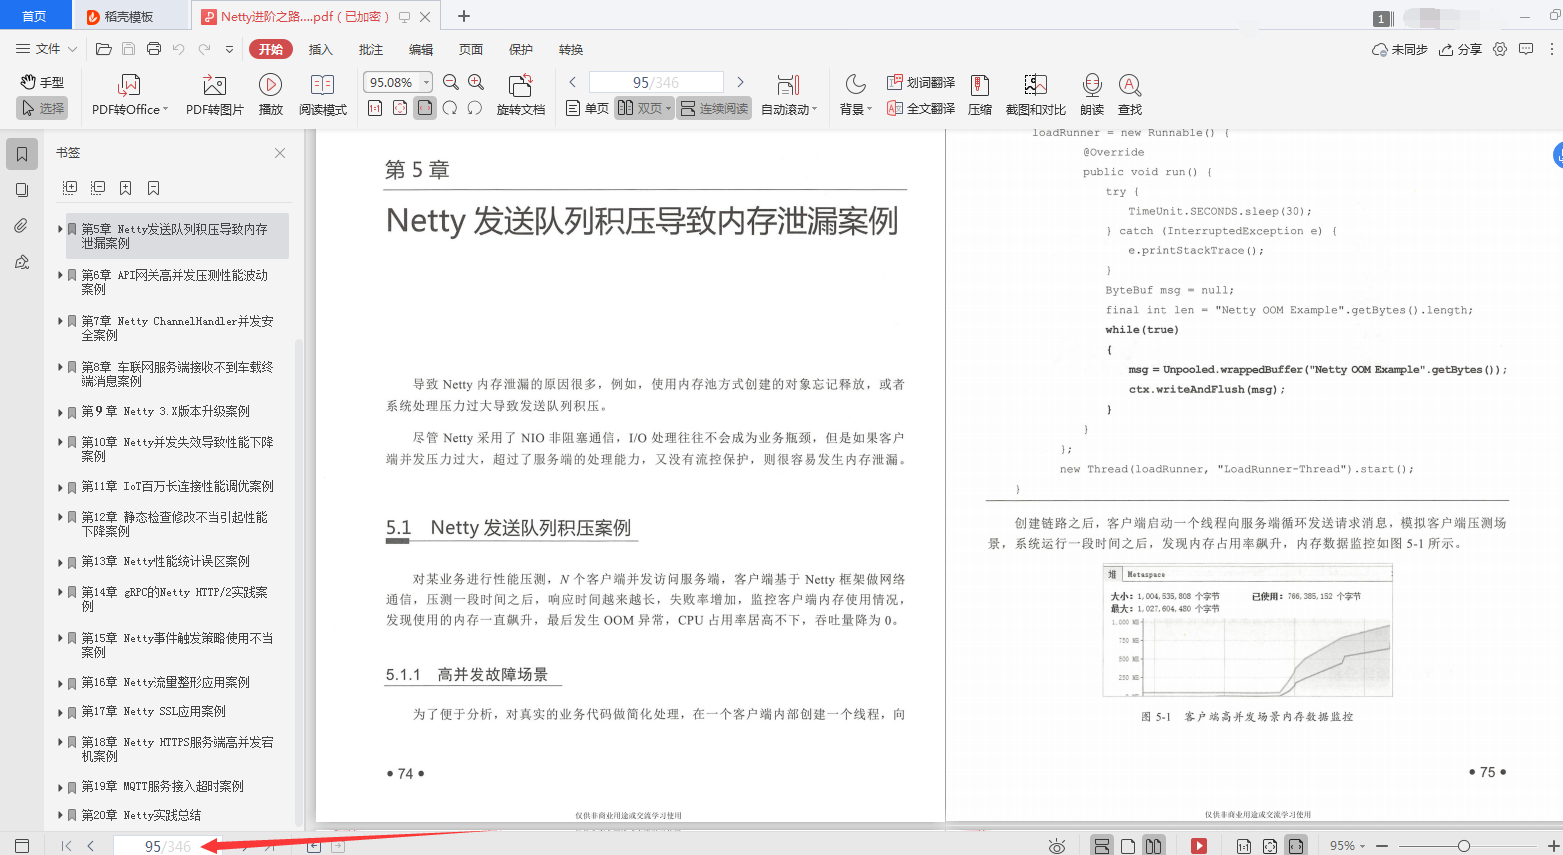Enter reading mode (阅读模式)
This screenshot has height=855, width=1563.
coord(322,95)
